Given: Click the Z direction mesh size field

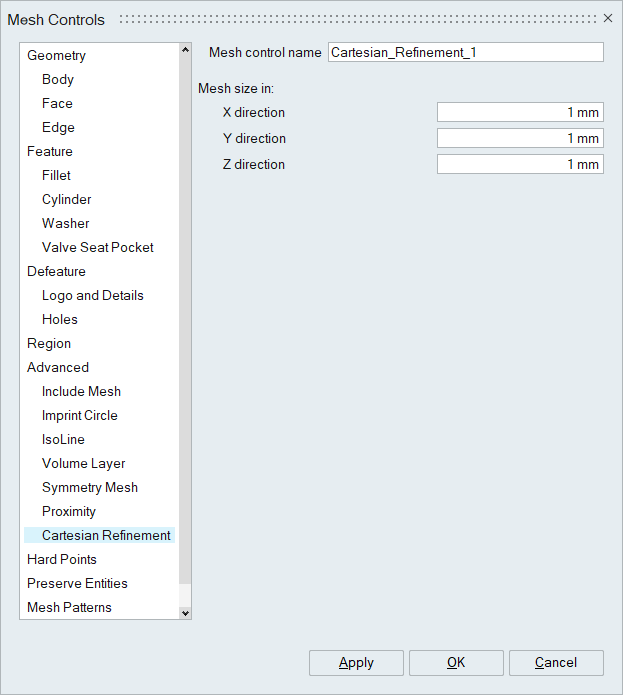Looking at the screenshot, I should [519, 164].
